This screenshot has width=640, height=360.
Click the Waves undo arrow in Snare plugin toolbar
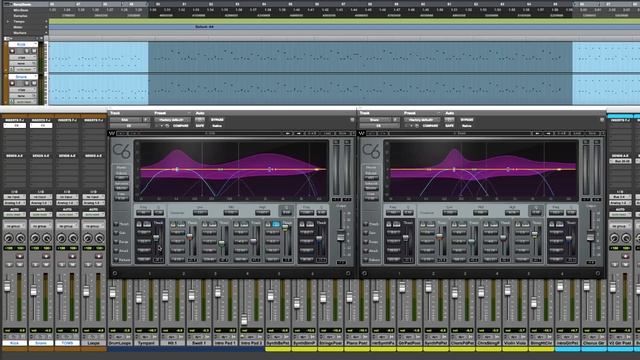[371, 133]
